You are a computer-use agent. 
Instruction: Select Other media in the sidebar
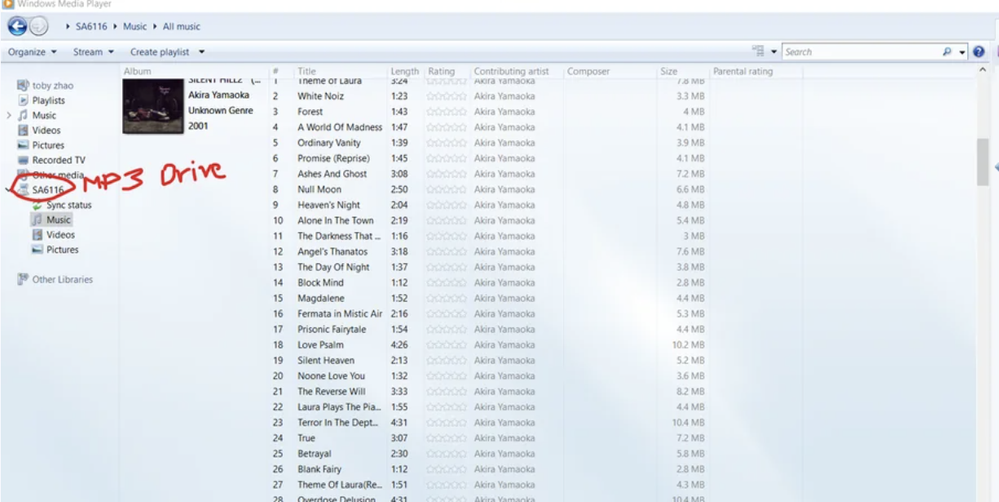tap(57, 175)
